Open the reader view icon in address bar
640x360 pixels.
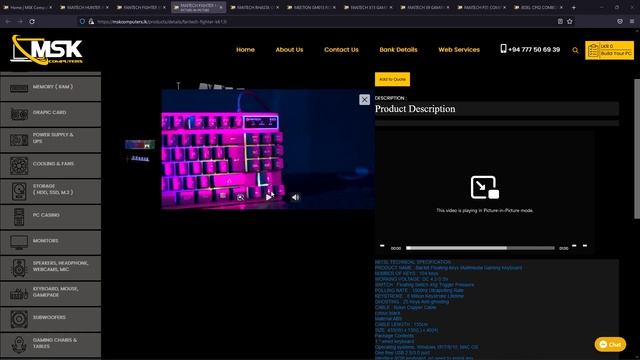pos(560,21)
